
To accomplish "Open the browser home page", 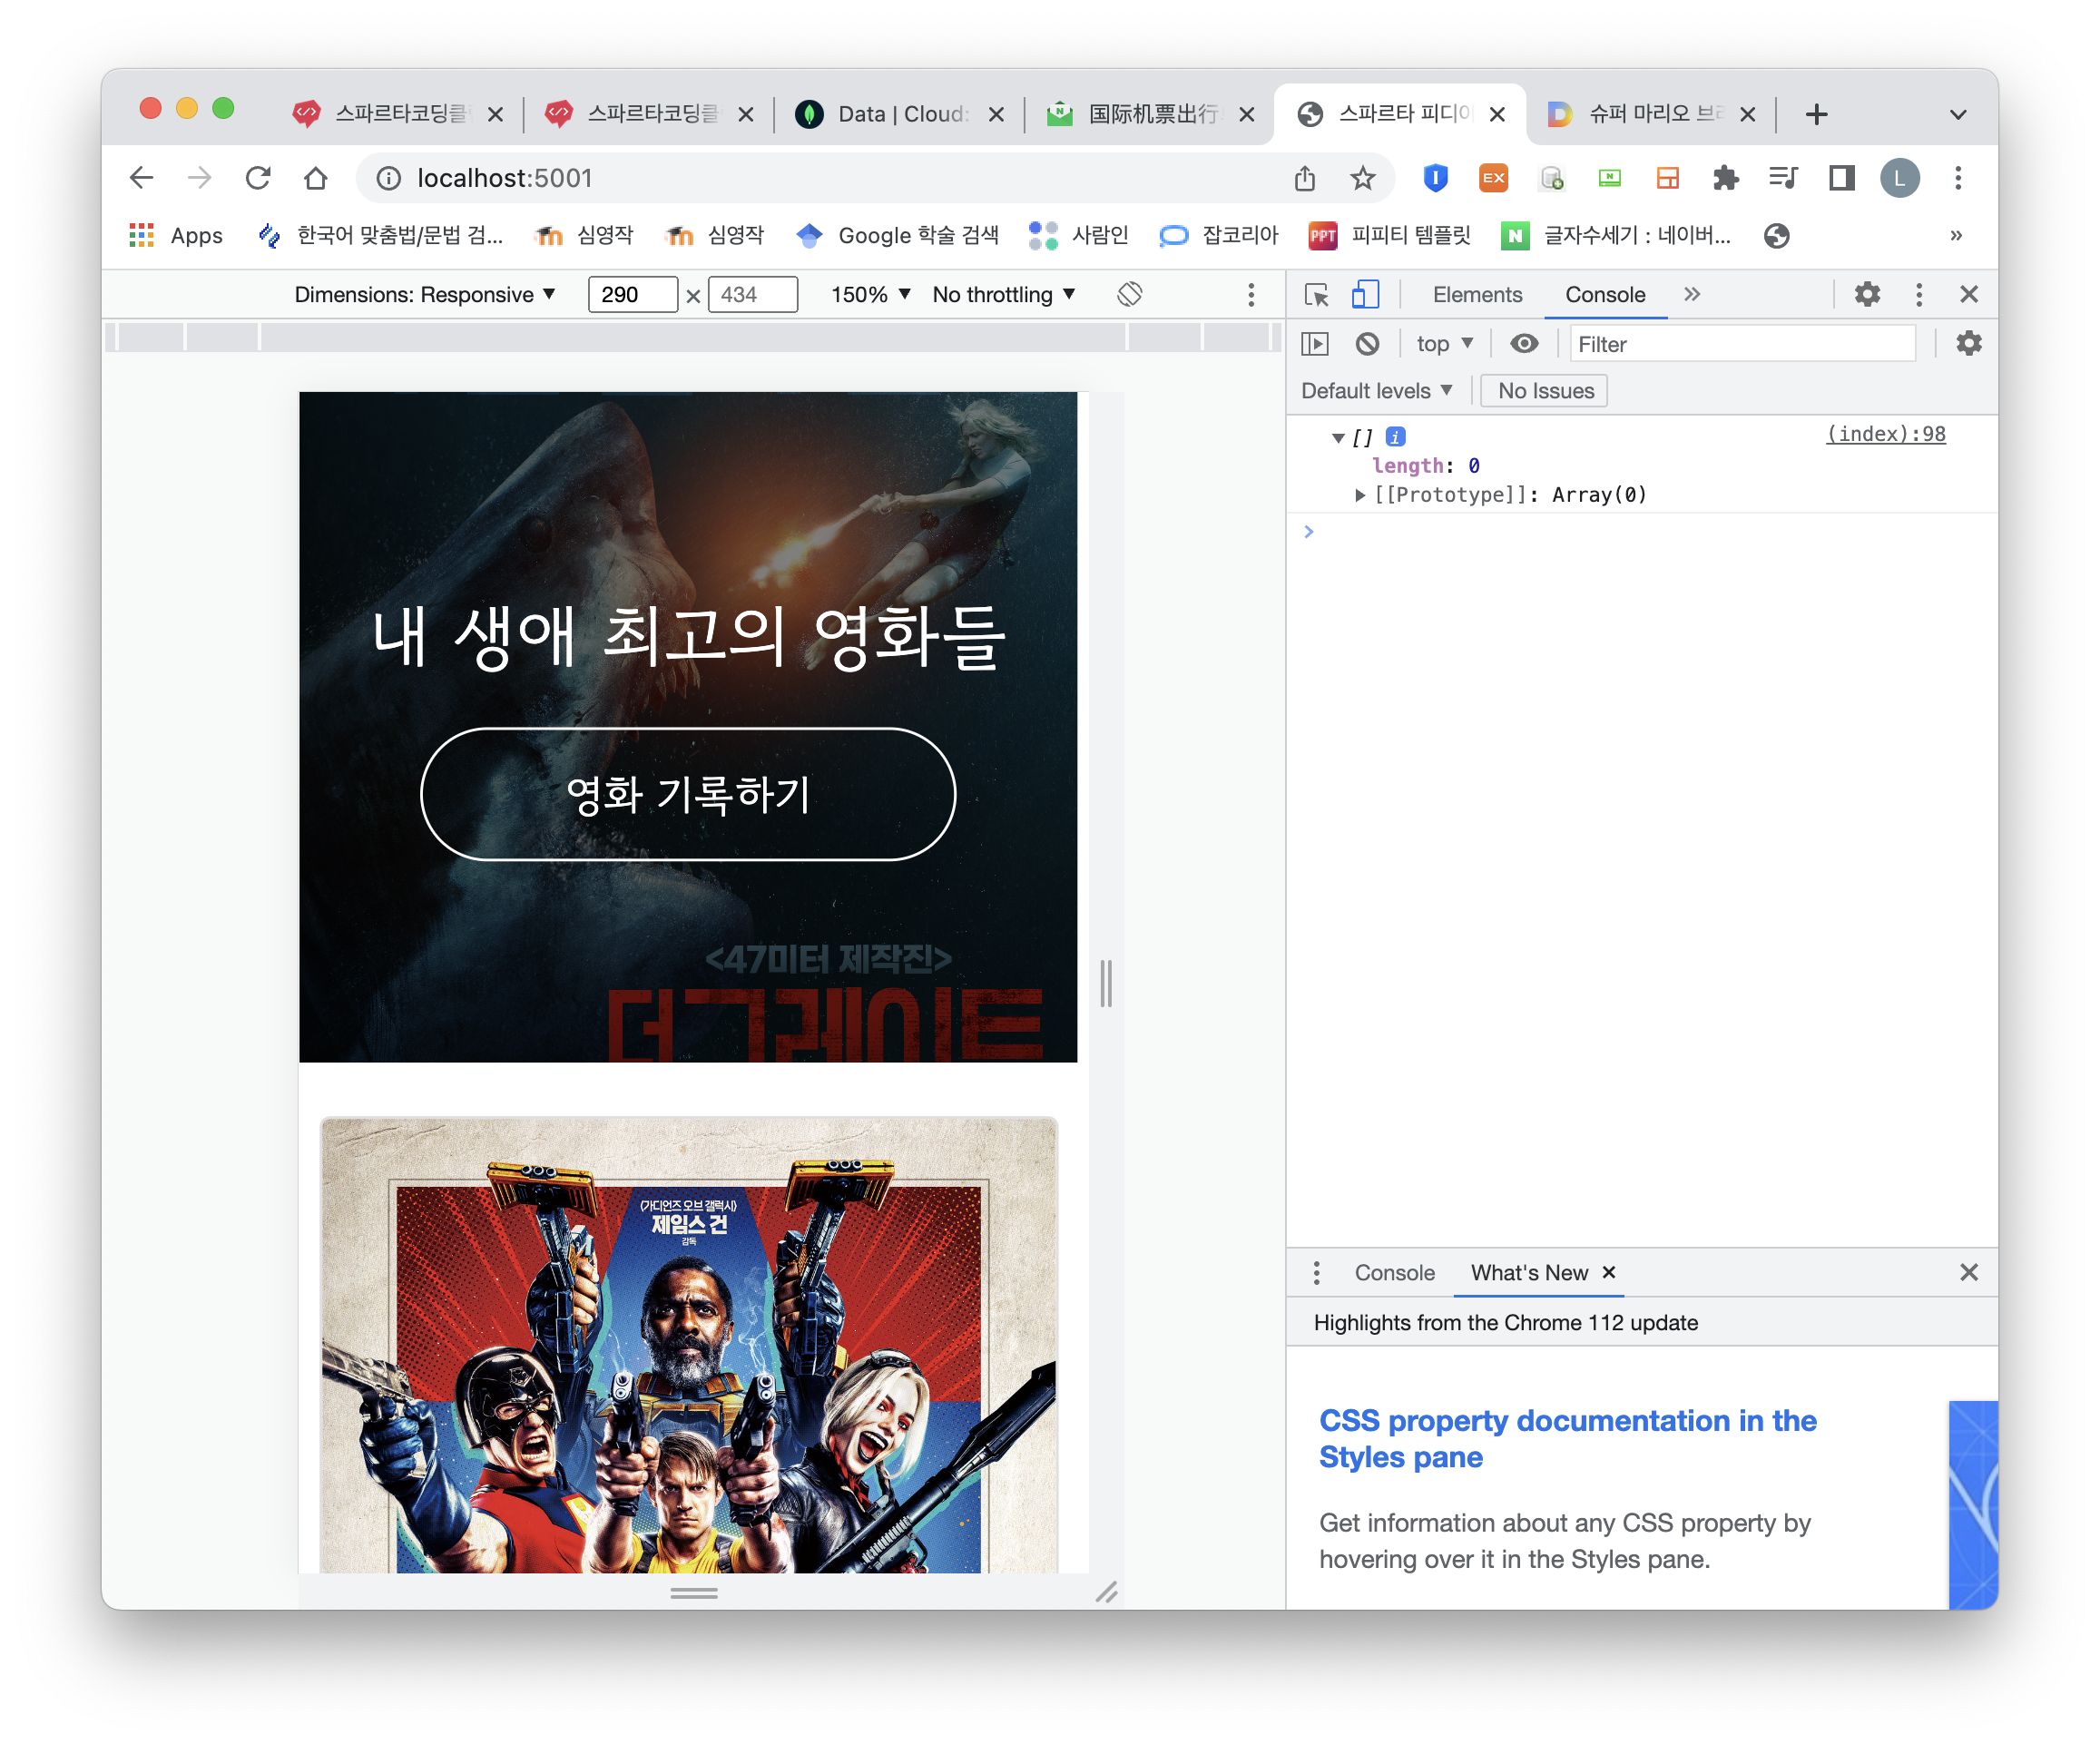I will click(316, 178).
